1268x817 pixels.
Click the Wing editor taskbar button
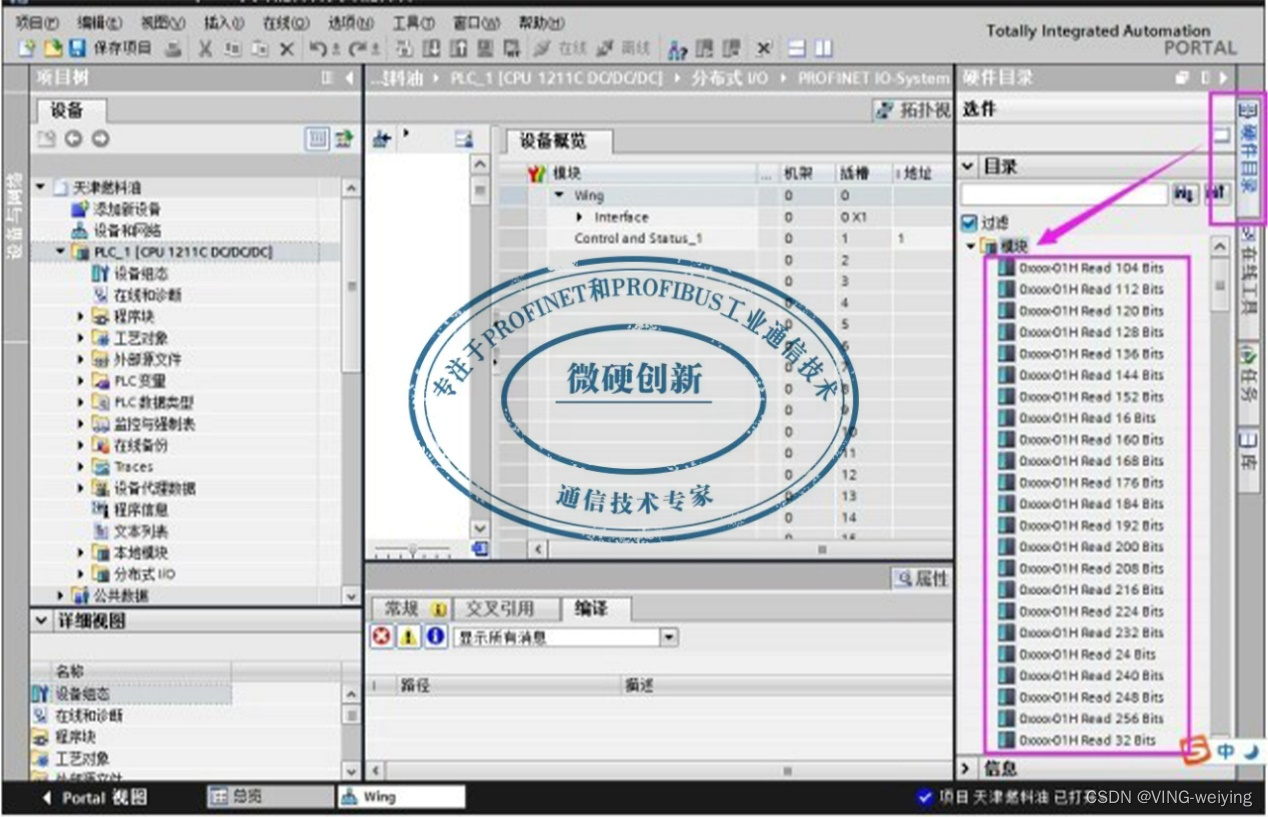coord(400,797)
